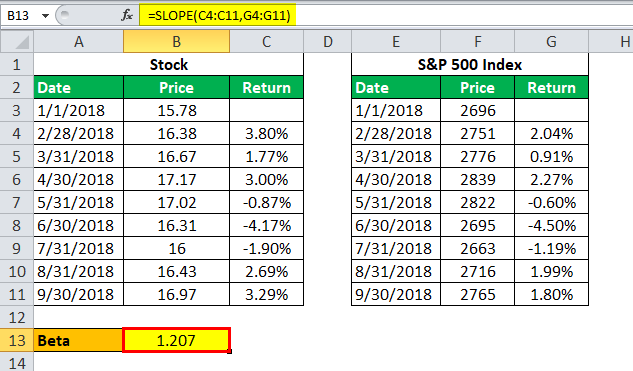633x371 pixels.
Task: Select cell with return -1.19%
Action: 551,248
